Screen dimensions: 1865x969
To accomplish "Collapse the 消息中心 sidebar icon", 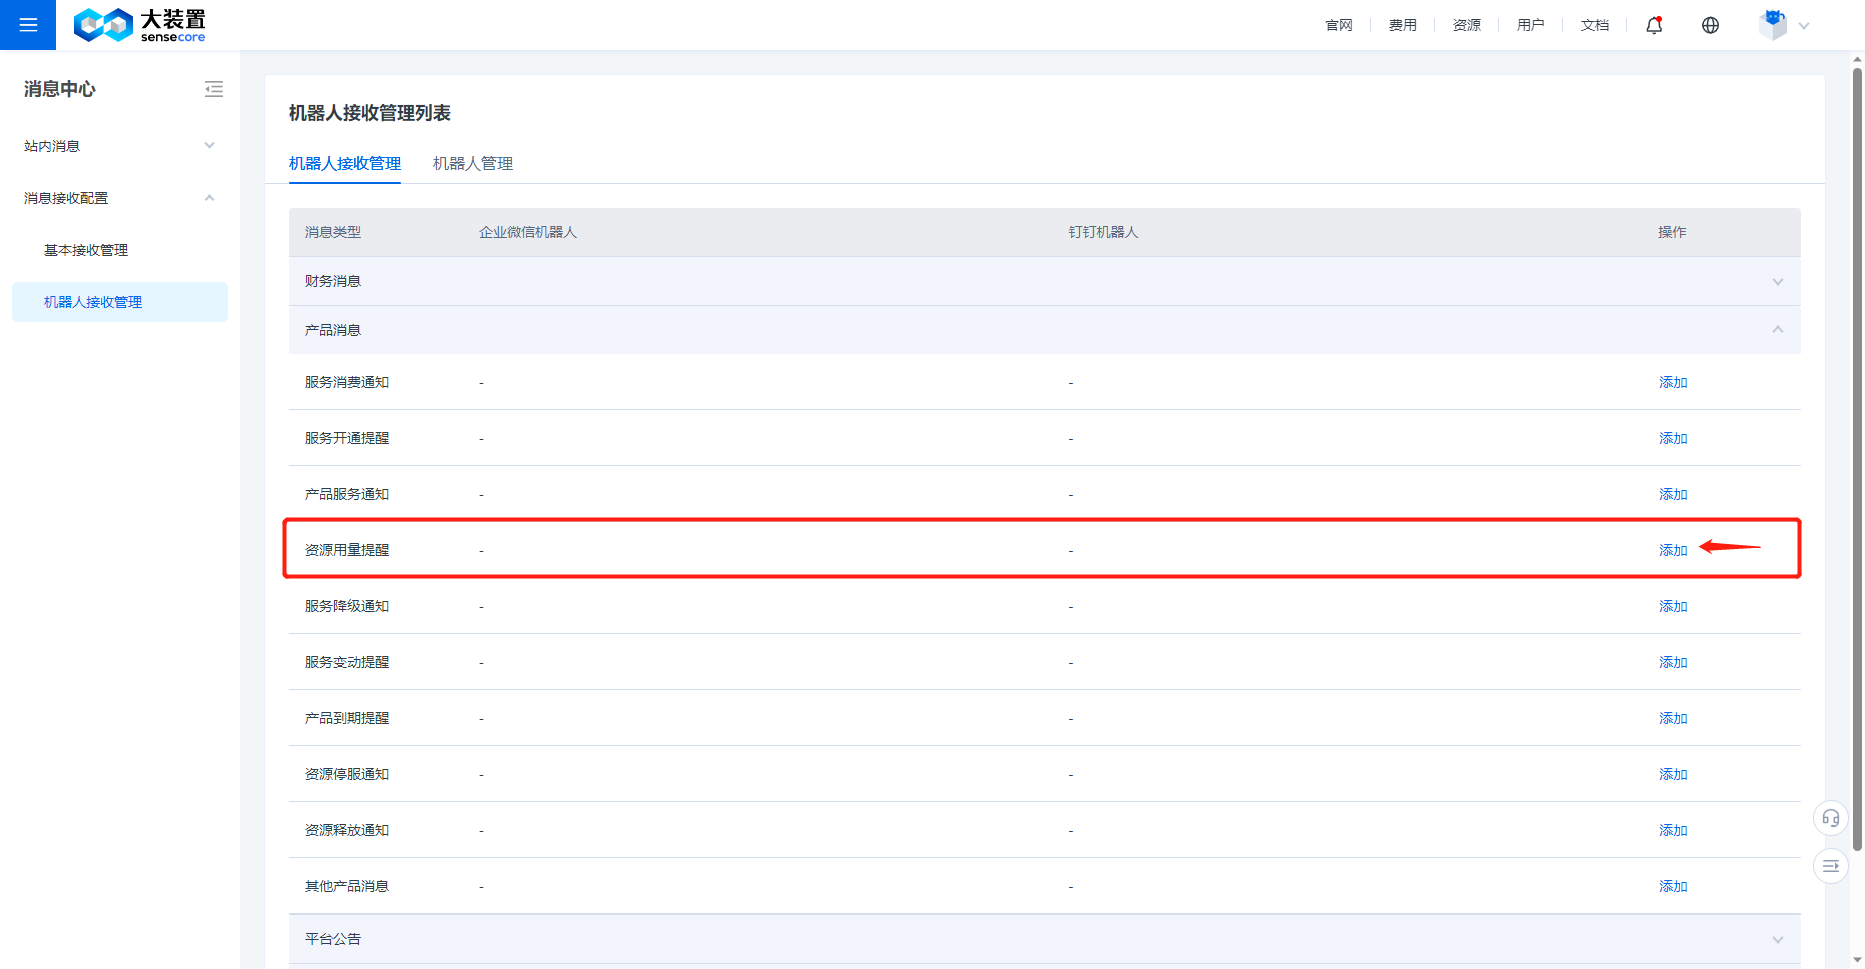I will click(x=214, y=89).
